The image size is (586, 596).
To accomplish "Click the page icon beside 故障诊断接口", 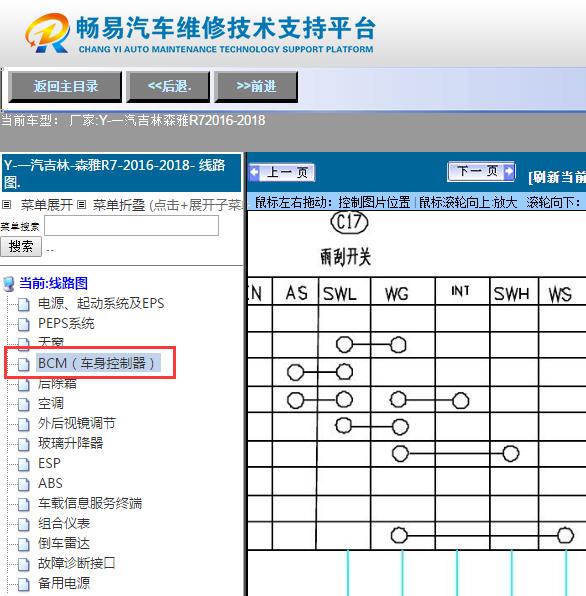I will coord(24,564).
